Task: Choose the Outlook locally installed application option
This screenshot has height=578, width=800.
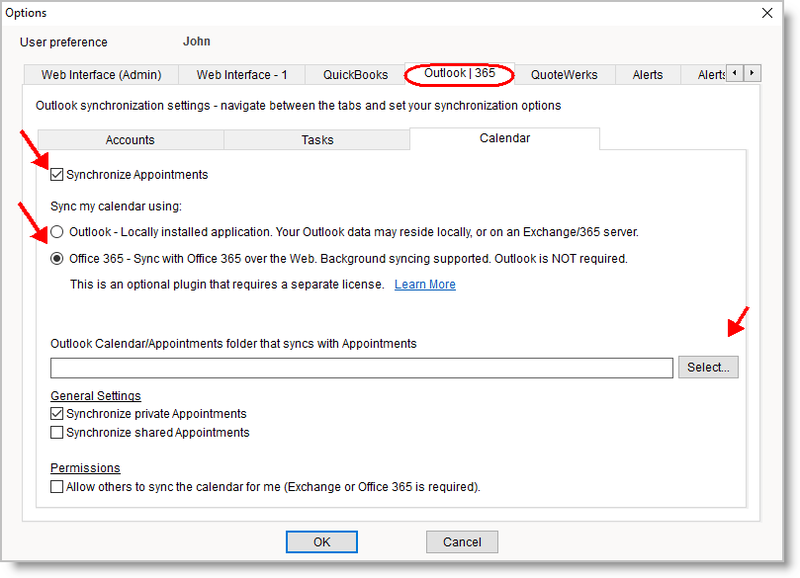Action: (x=58, y=232)
